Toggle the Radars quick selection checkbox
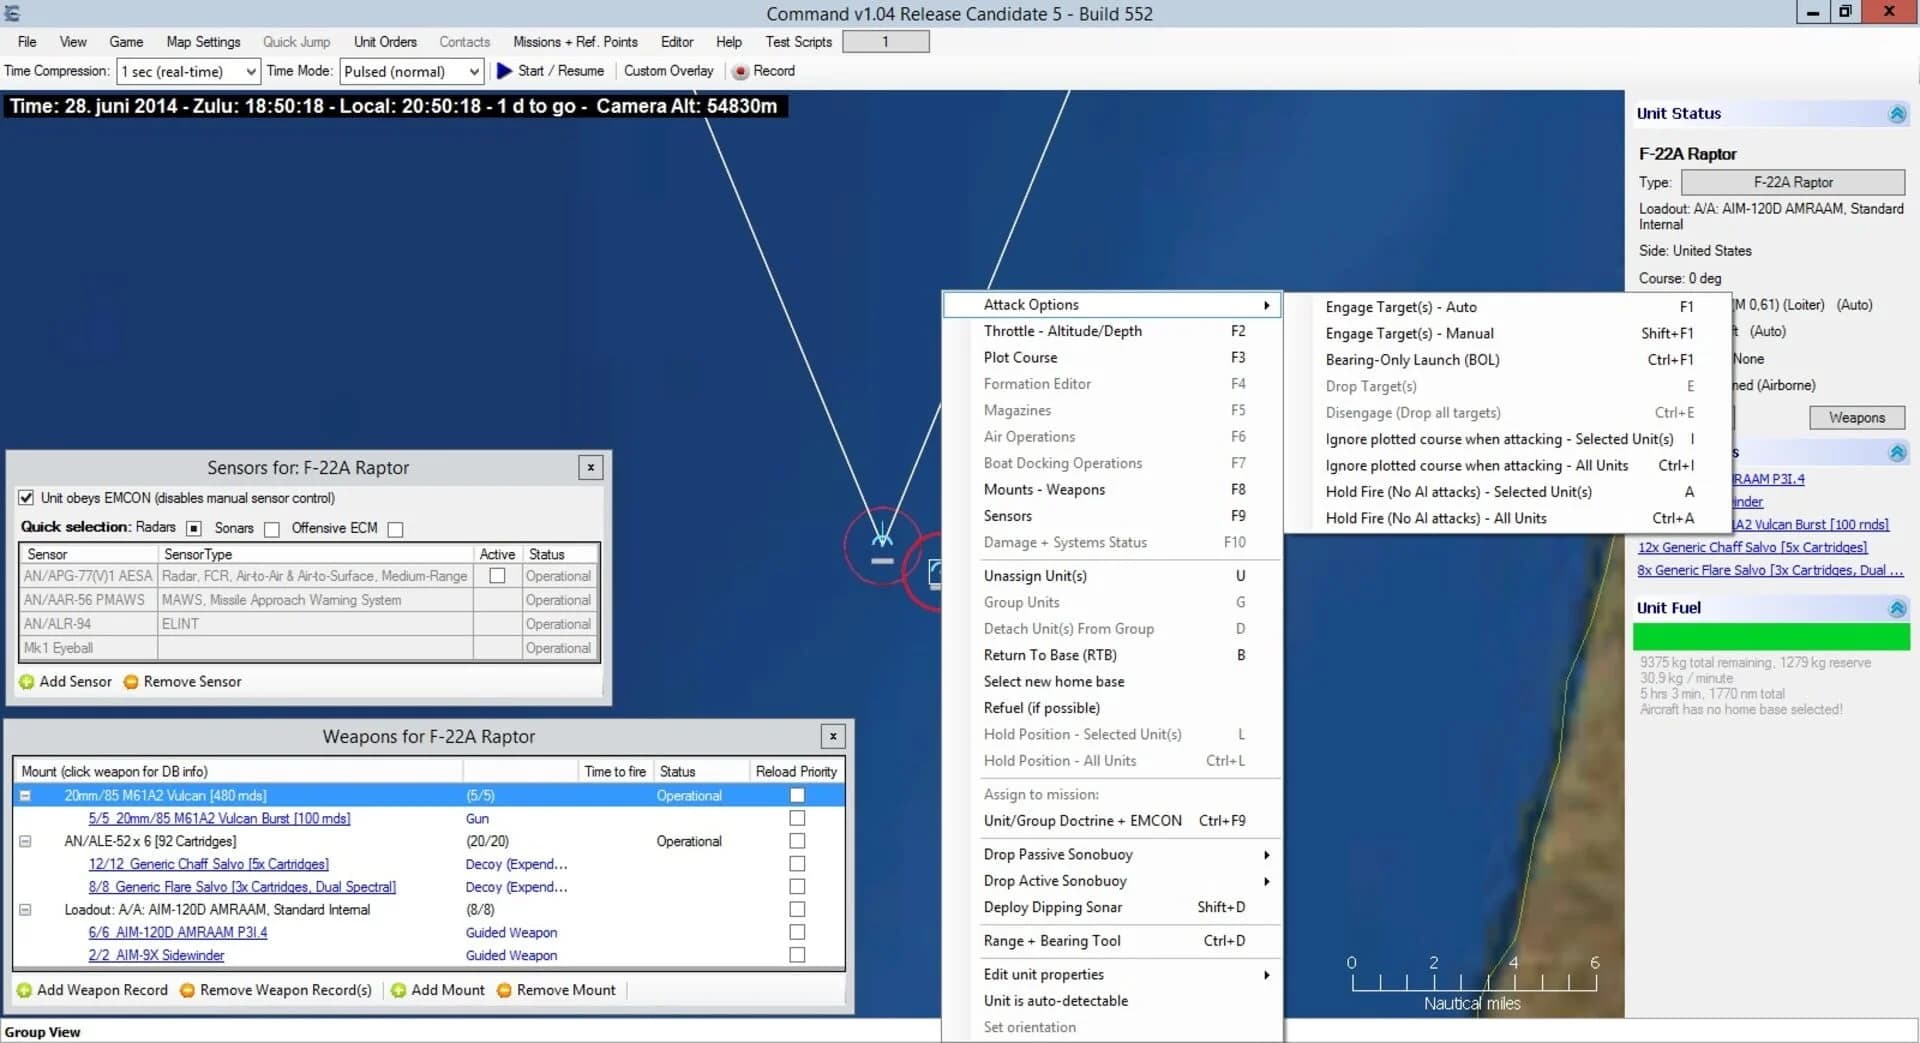The width and height of the screenshot is (1920, 1043). 194,528
